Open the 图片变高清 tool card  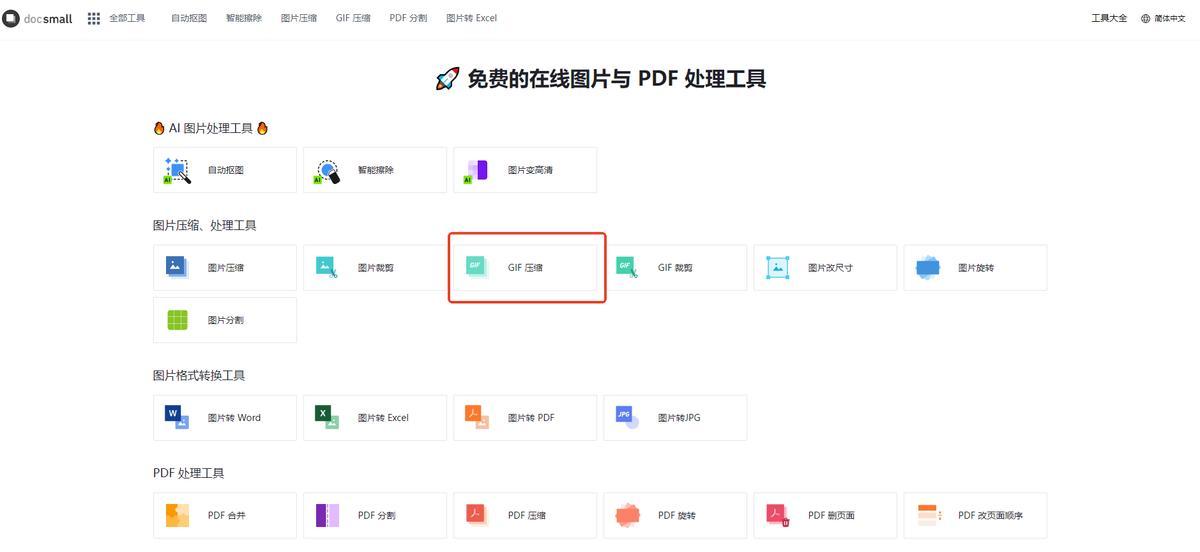(524, 170)
